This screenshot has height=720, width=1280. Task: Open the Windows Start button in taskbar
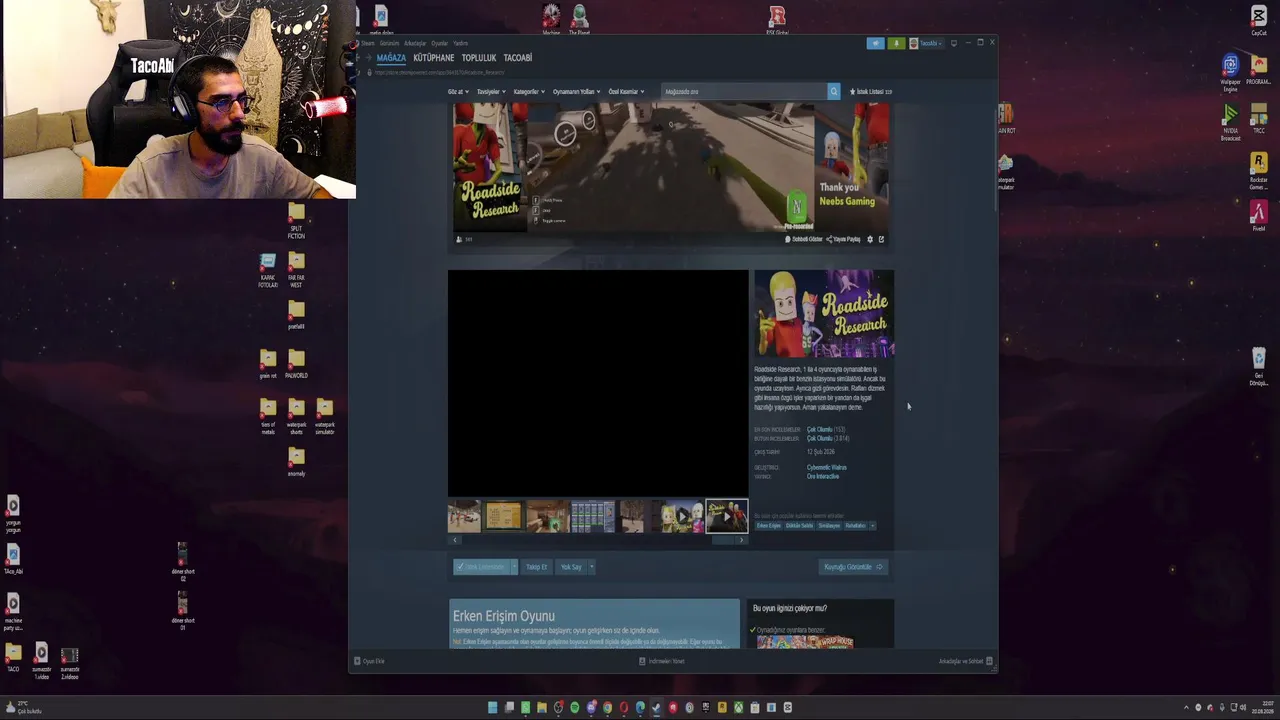492,708
